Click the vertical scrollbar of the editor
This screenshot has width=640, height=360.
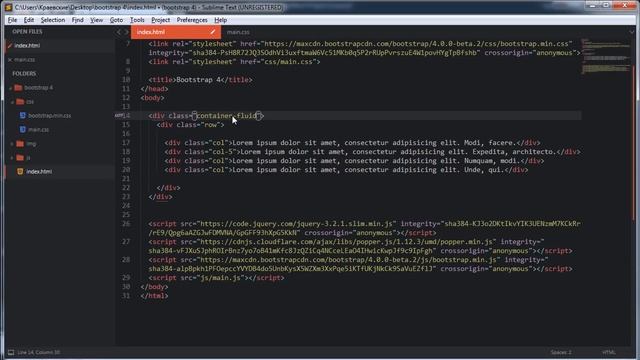(634, 143)
